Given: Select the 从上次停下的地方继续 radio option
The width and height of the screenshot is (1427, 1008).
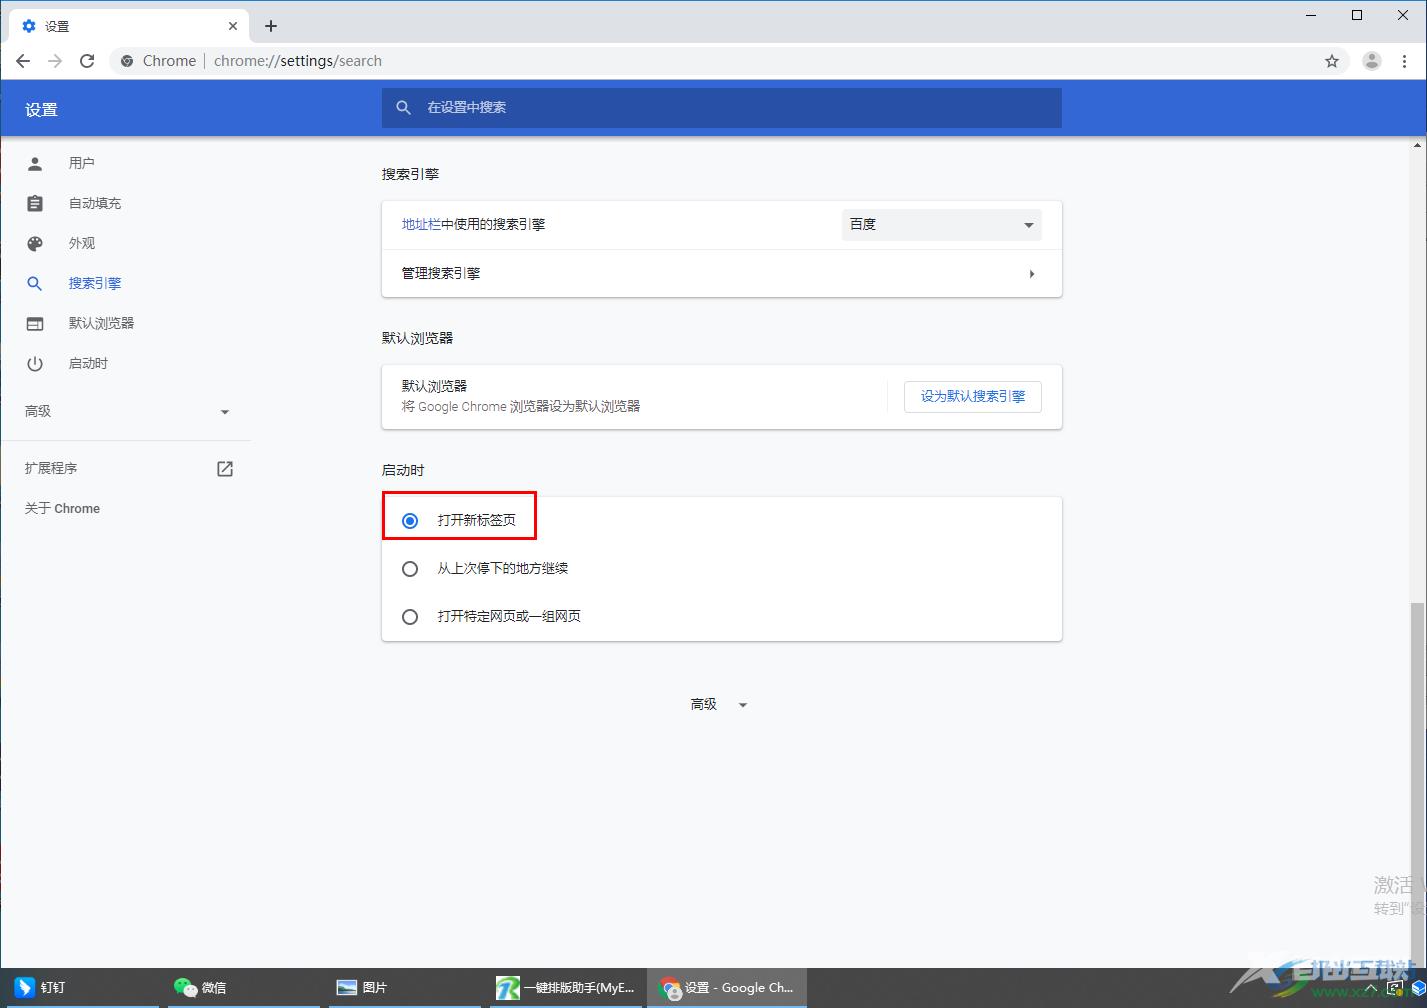Looking at the screenshot, I should point(410,569).
